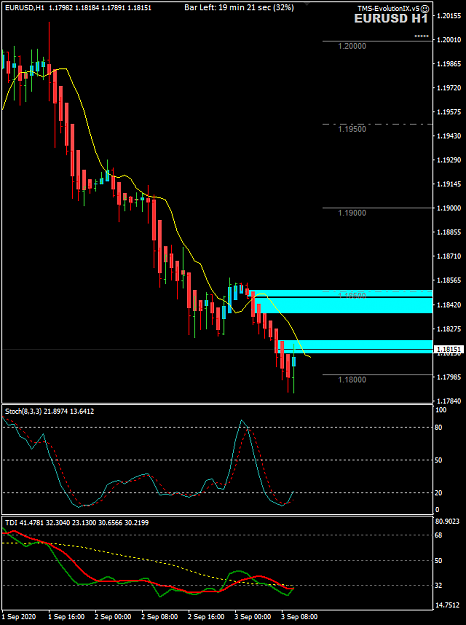The image size is (466, 625).
Task: Click 1.19575 on the price axis
Action: coord(448,112)
